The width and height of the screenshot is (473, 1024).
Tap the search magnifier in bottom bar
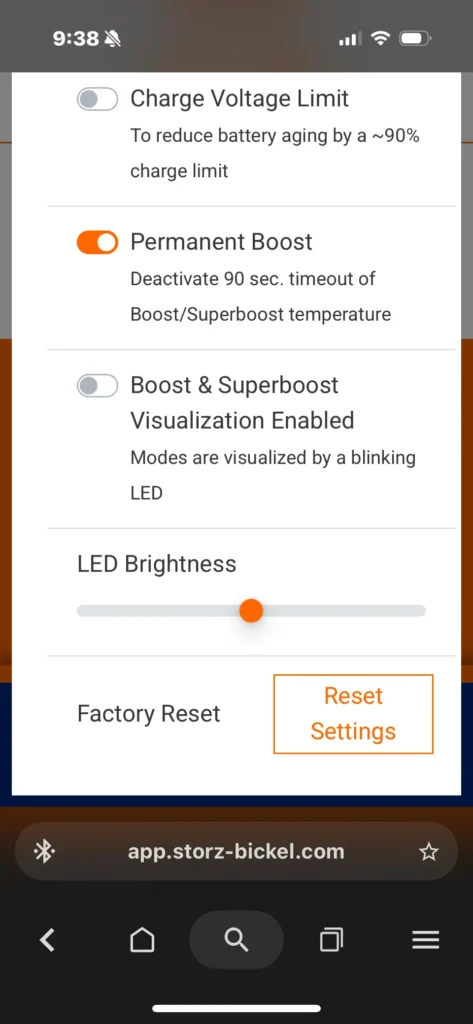click(236, 940)
